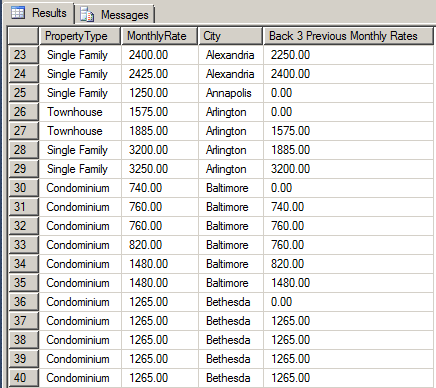Open the Messages tab
Viewport: 436px width, 388px height.
click(x=115, y=15)
